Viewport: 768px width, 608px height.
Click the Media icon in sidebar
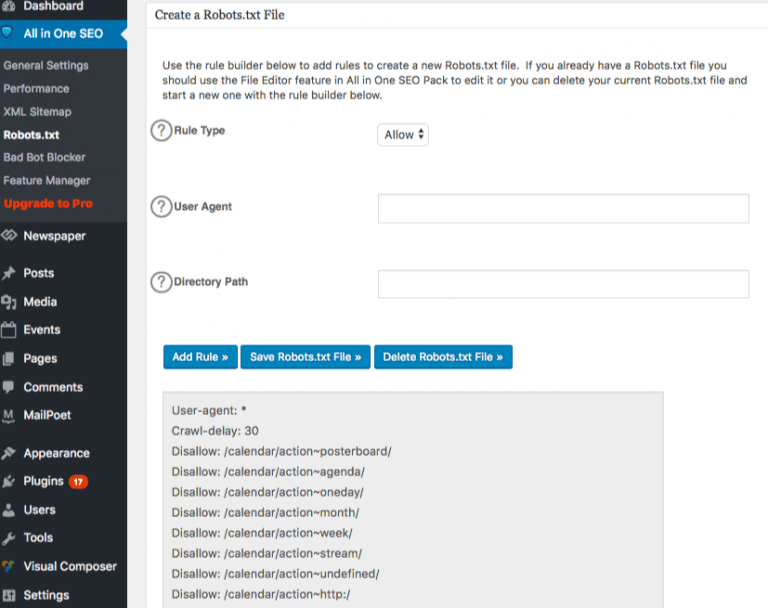tap(9, 302)
